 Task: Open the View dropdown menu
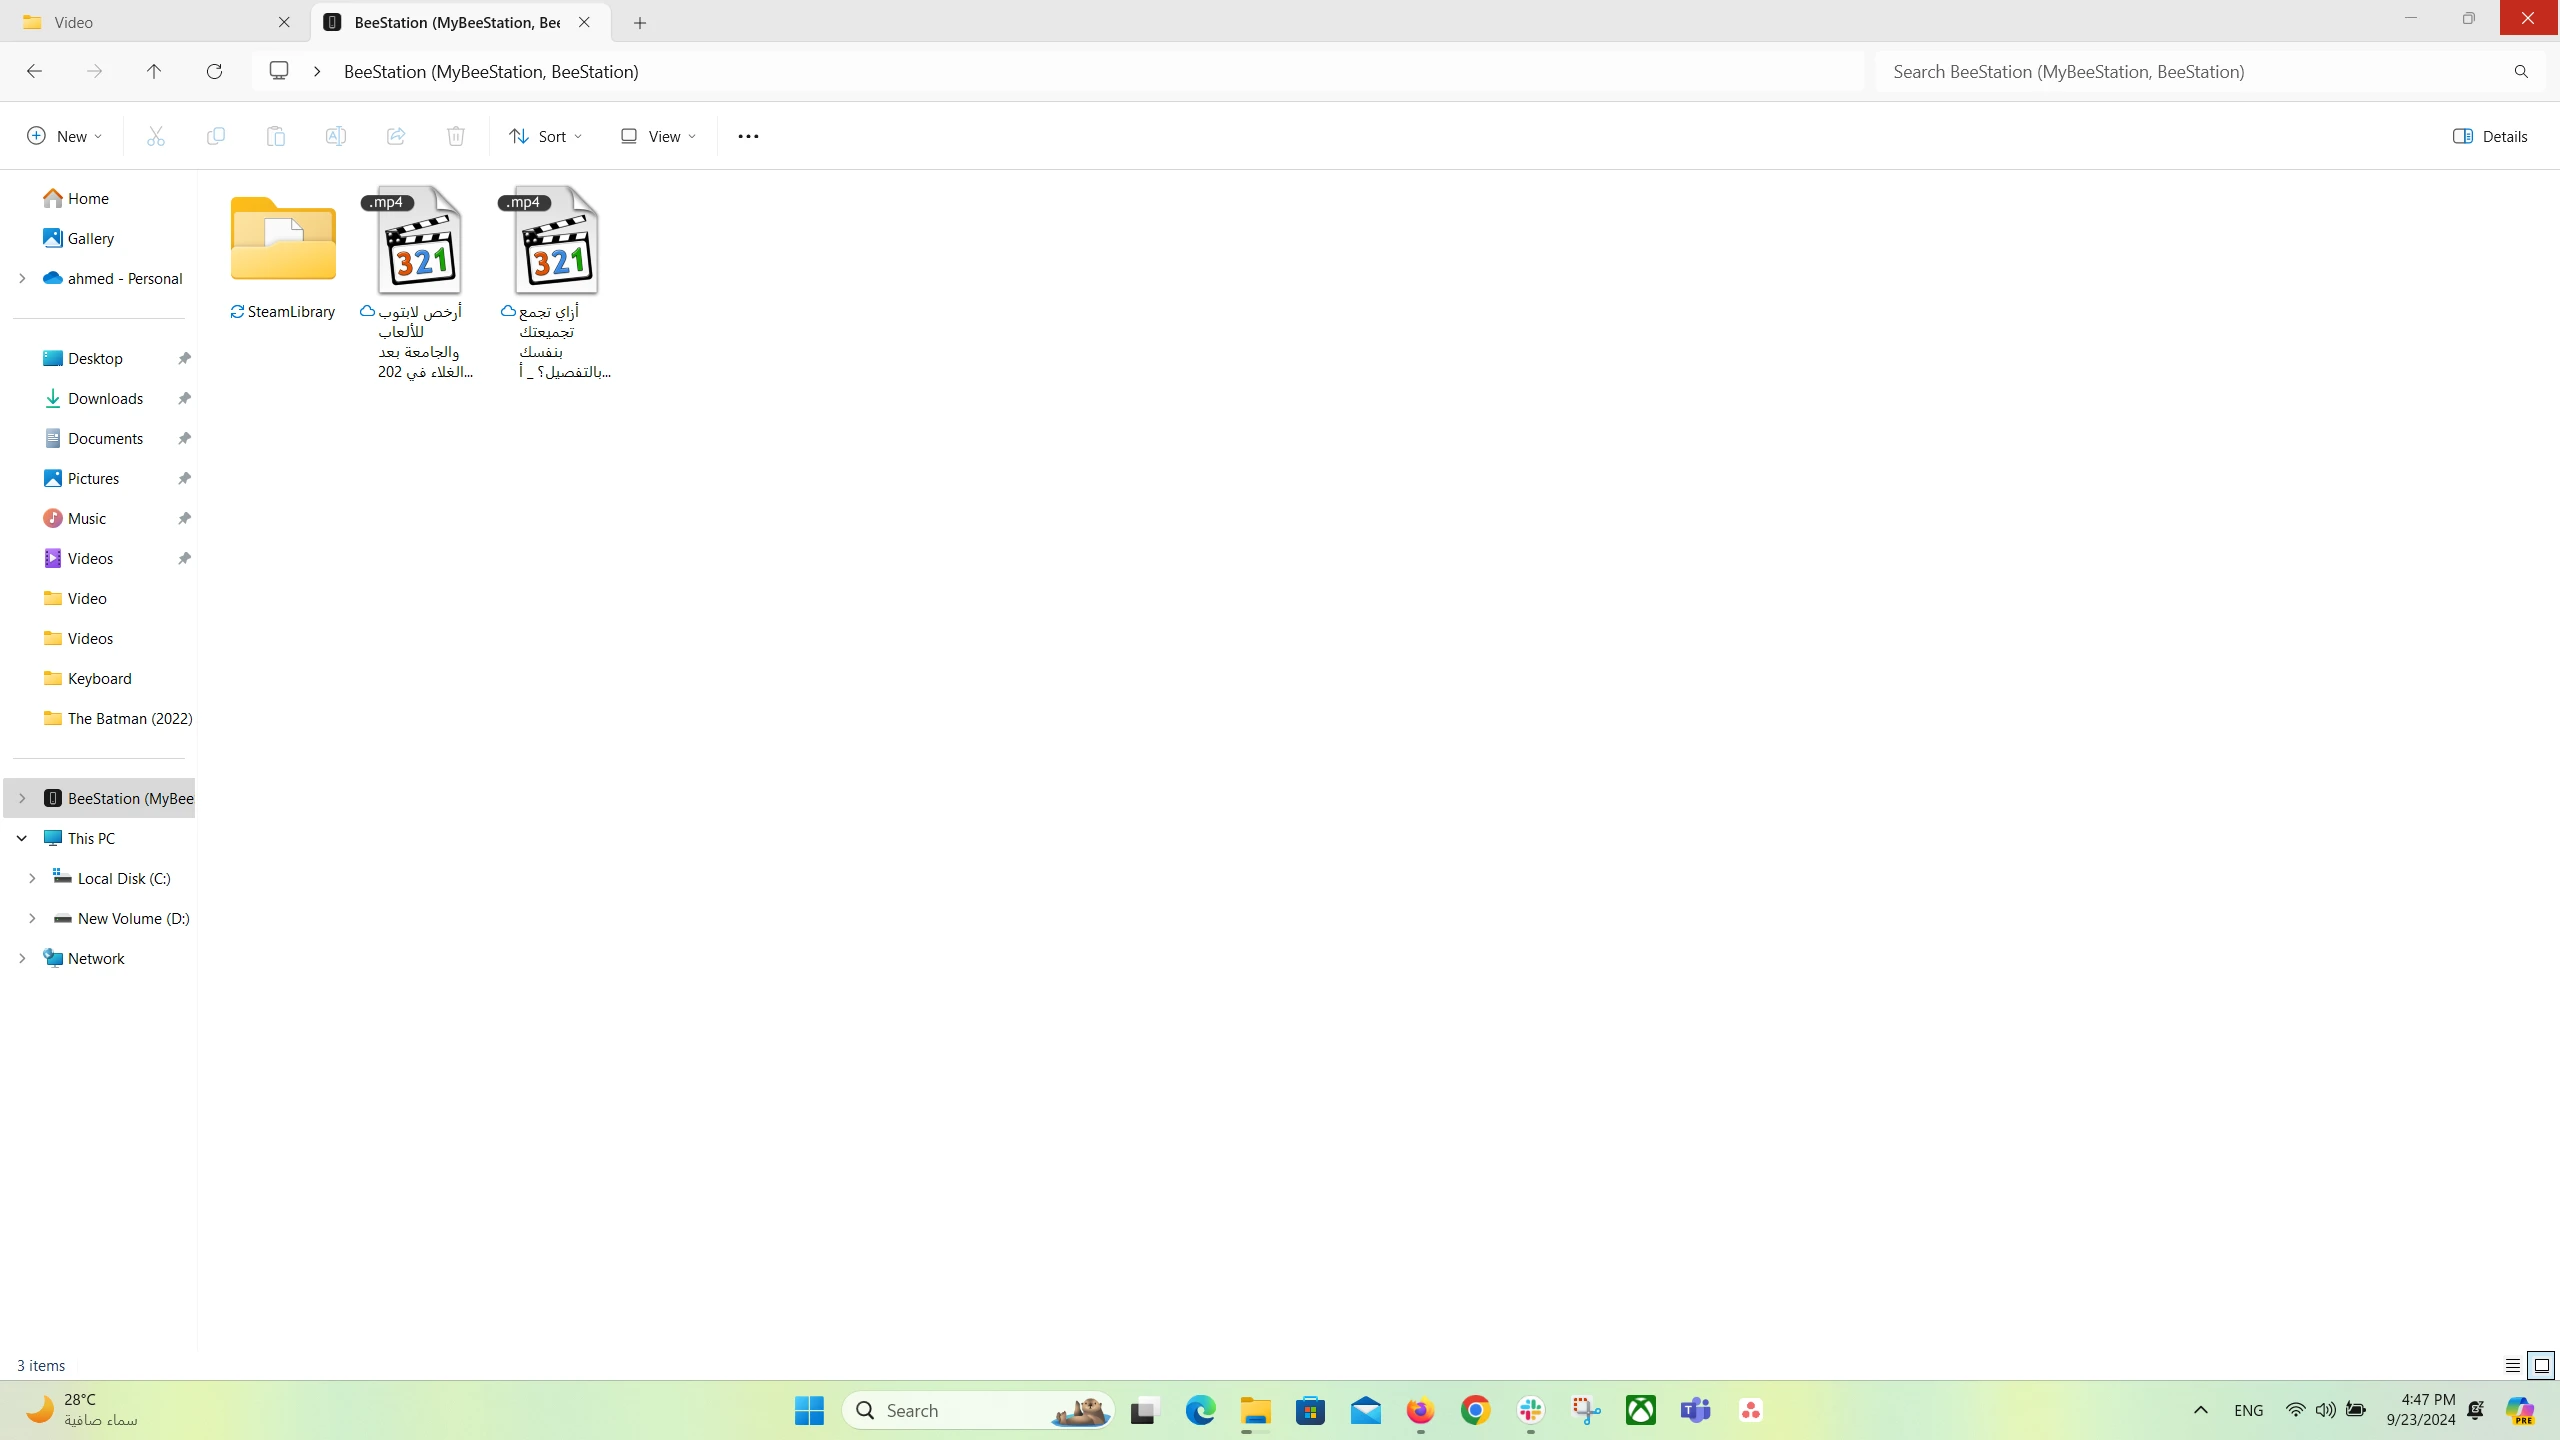658,136
